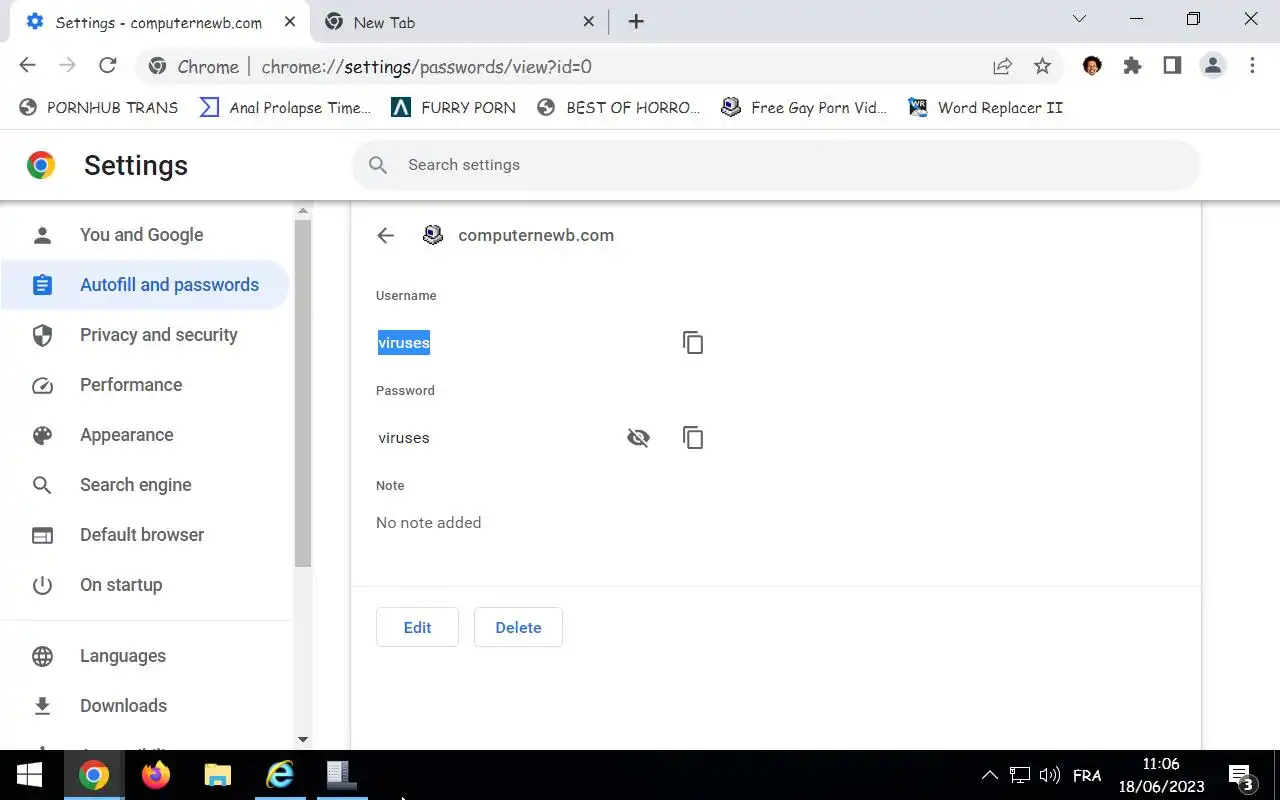This screenshot has height=800, width=1280.
Task: Share this page icon in address bar
Action: pyautogui.click(x=1002, y=66)
